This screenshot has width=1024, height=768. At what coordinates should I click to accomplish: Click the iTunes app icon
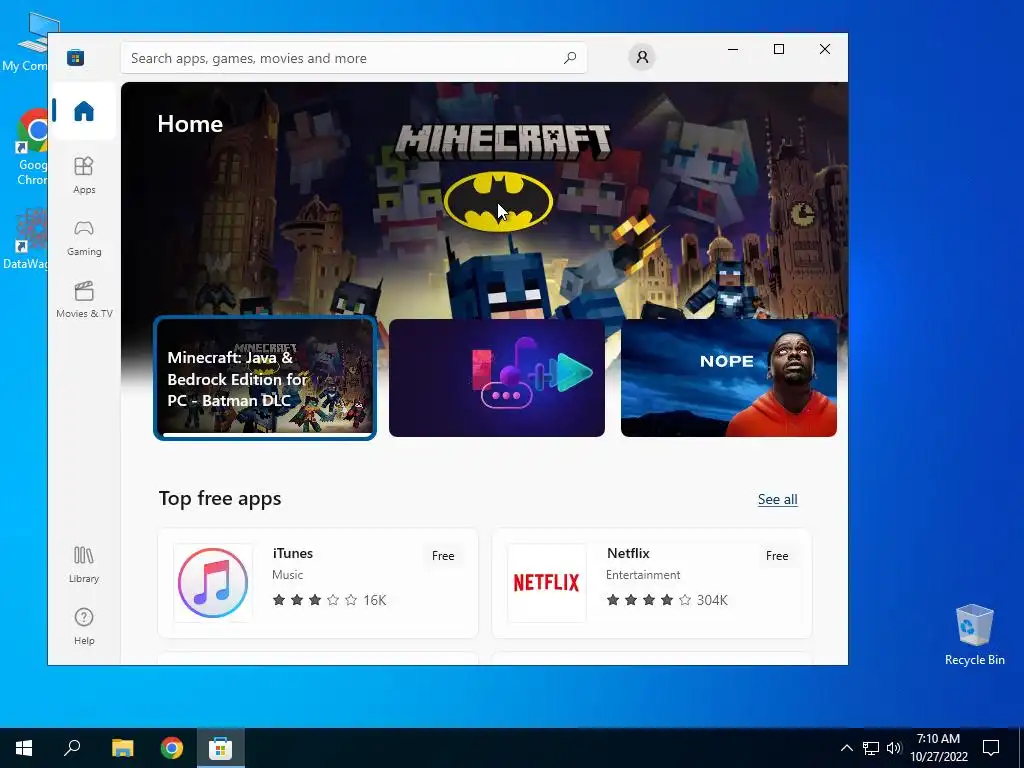pyautogui.click(x=213, y=583)
